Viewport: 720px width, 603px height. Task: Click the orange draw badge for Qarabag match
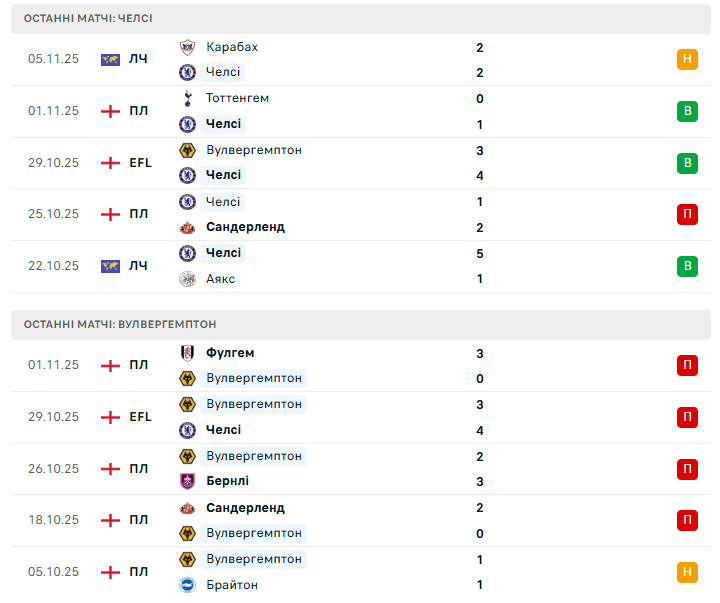tap(687, 59)
